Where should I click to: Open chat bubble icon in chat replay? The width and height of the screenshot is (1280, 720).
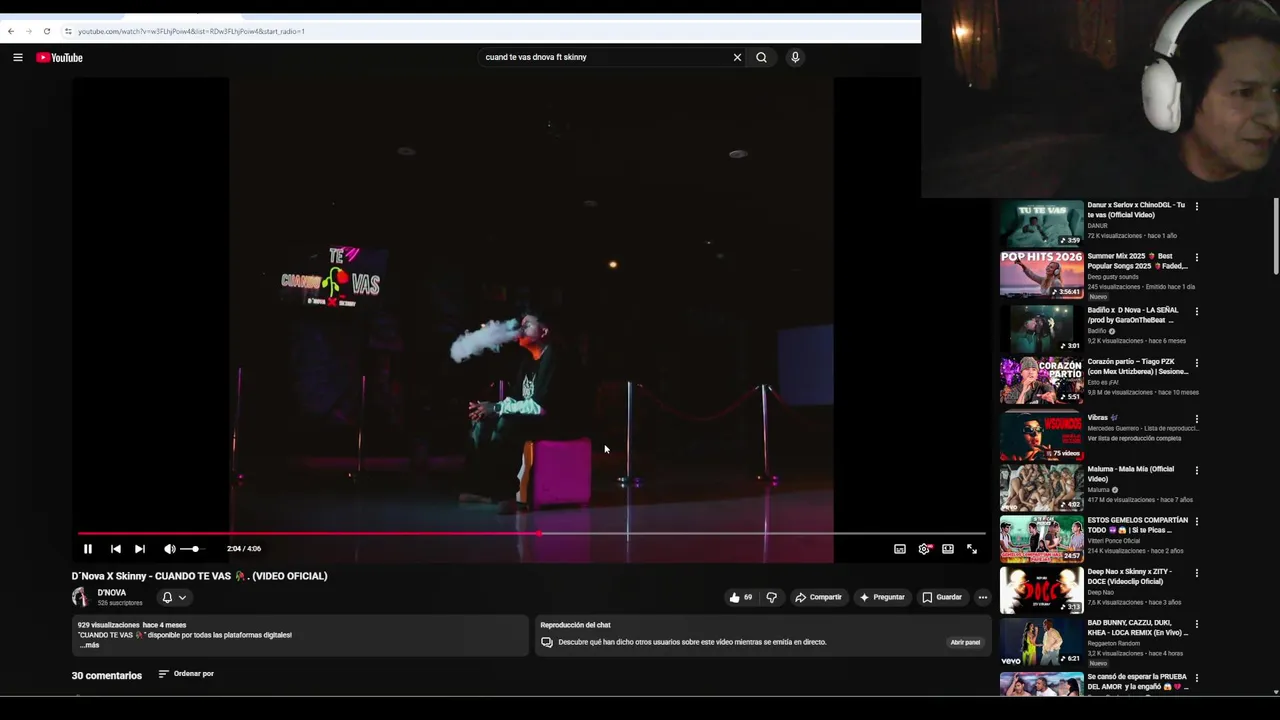point(546,642)
